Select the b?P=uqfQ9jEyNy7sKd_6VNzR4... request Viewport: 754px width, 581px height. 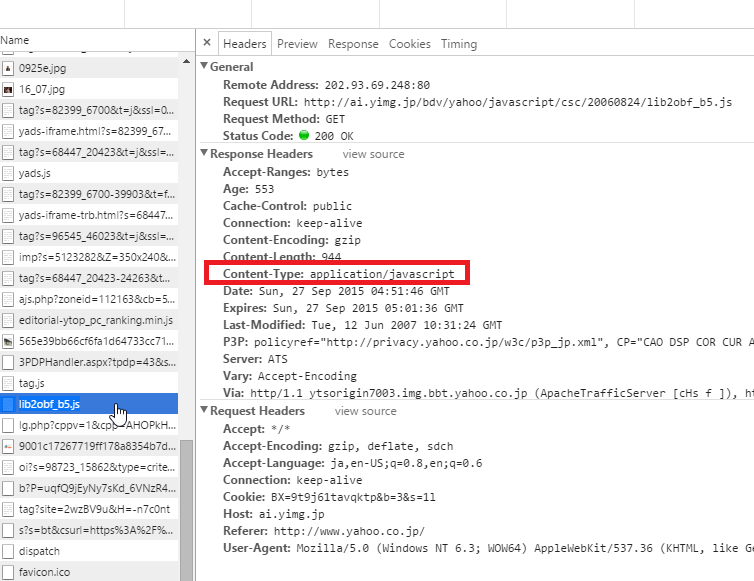click(x=89, y=488)
